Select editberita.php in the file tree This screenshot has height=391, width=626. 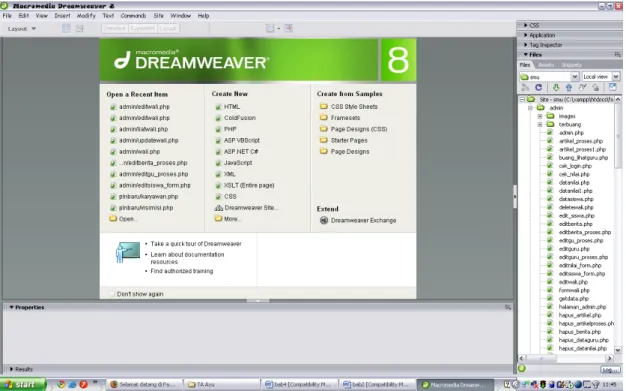pos(575,224)
